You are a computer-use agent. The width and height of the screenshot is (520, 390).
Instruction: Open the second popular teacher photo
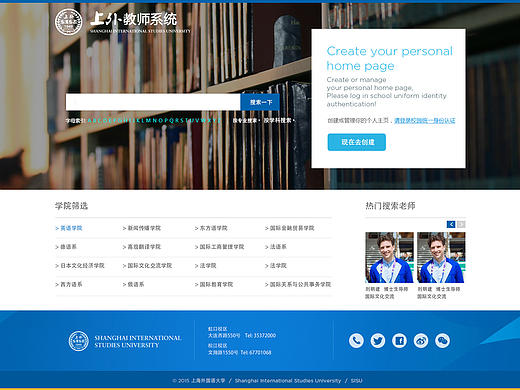441,258
